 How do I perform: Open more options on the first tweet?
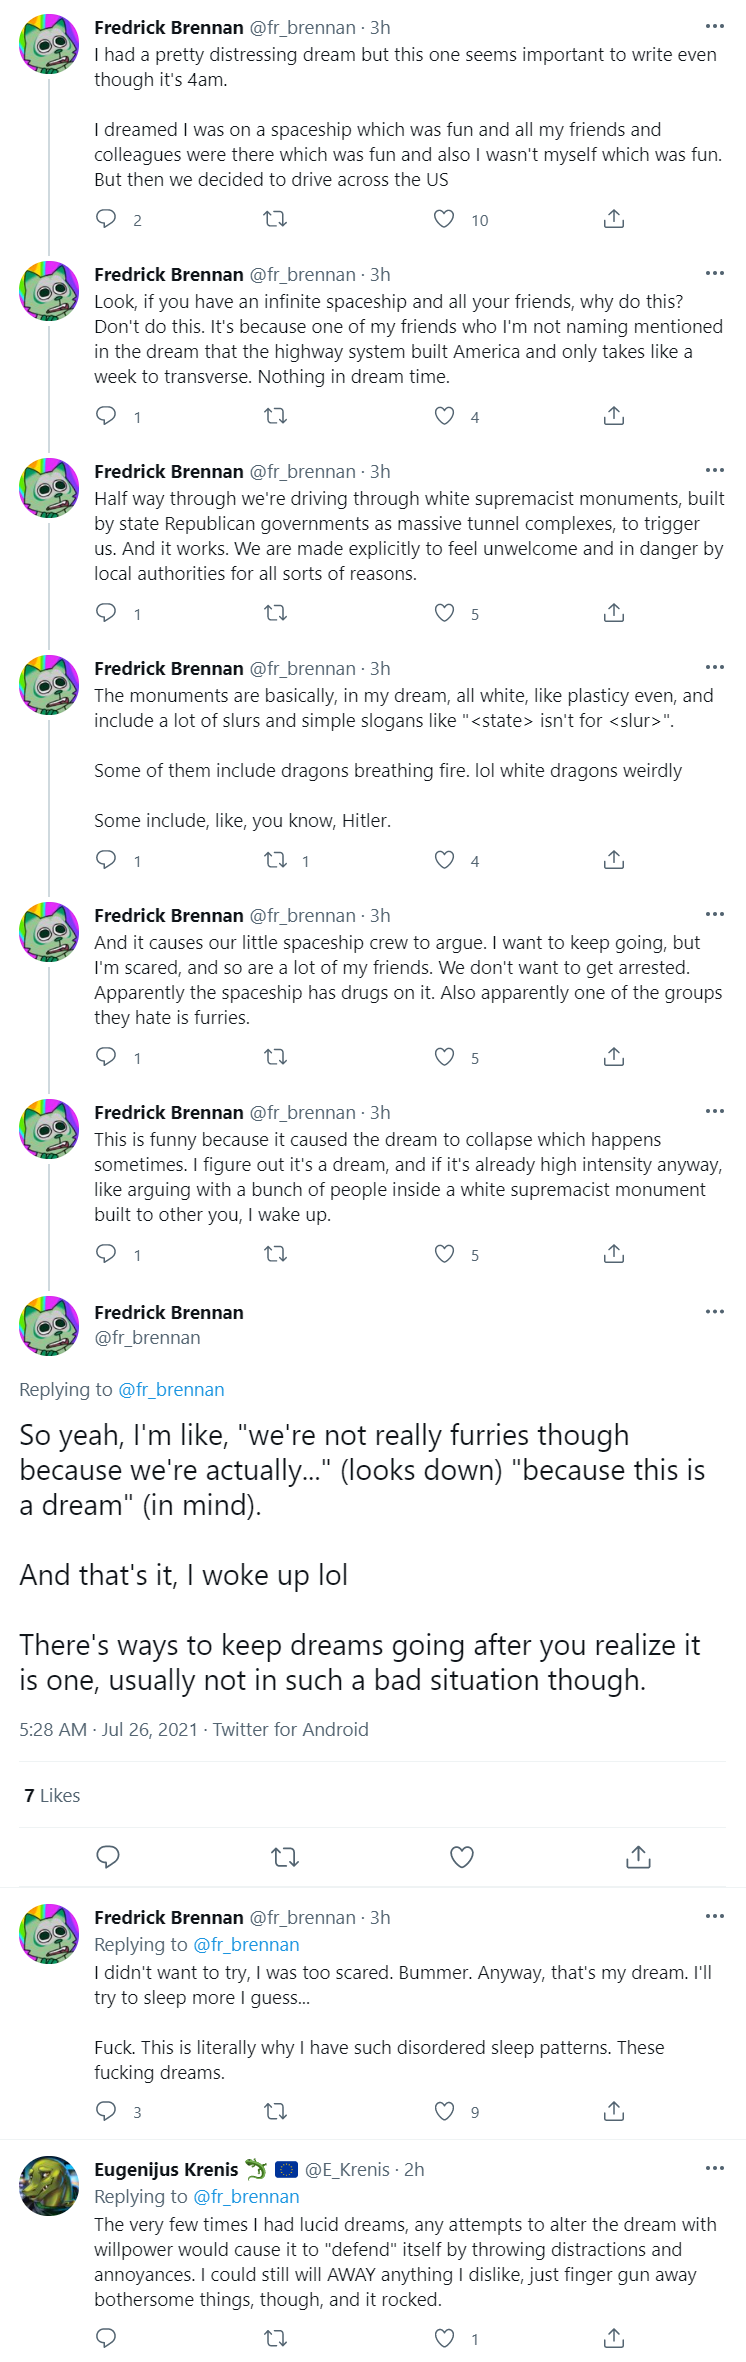coord(714,27)
